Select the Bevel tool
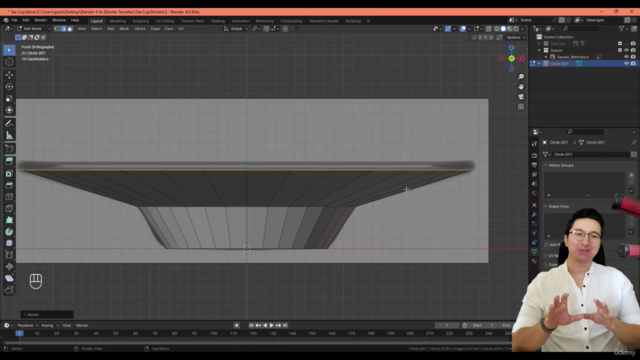Screen dimensions: 640x360 (x=9, y=185)
